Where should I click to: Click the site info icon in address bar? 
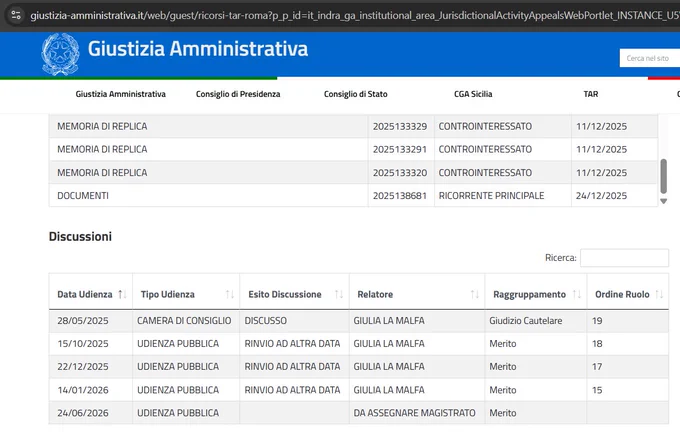point(16,15)
